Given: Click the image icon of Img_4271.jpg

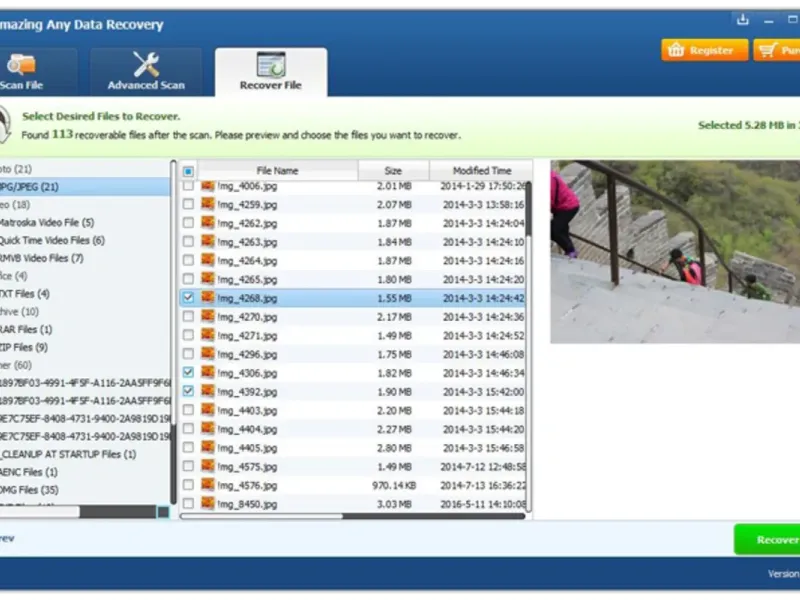Looking at the screenshot, I should pyautogui.click(x=208, y=335).
